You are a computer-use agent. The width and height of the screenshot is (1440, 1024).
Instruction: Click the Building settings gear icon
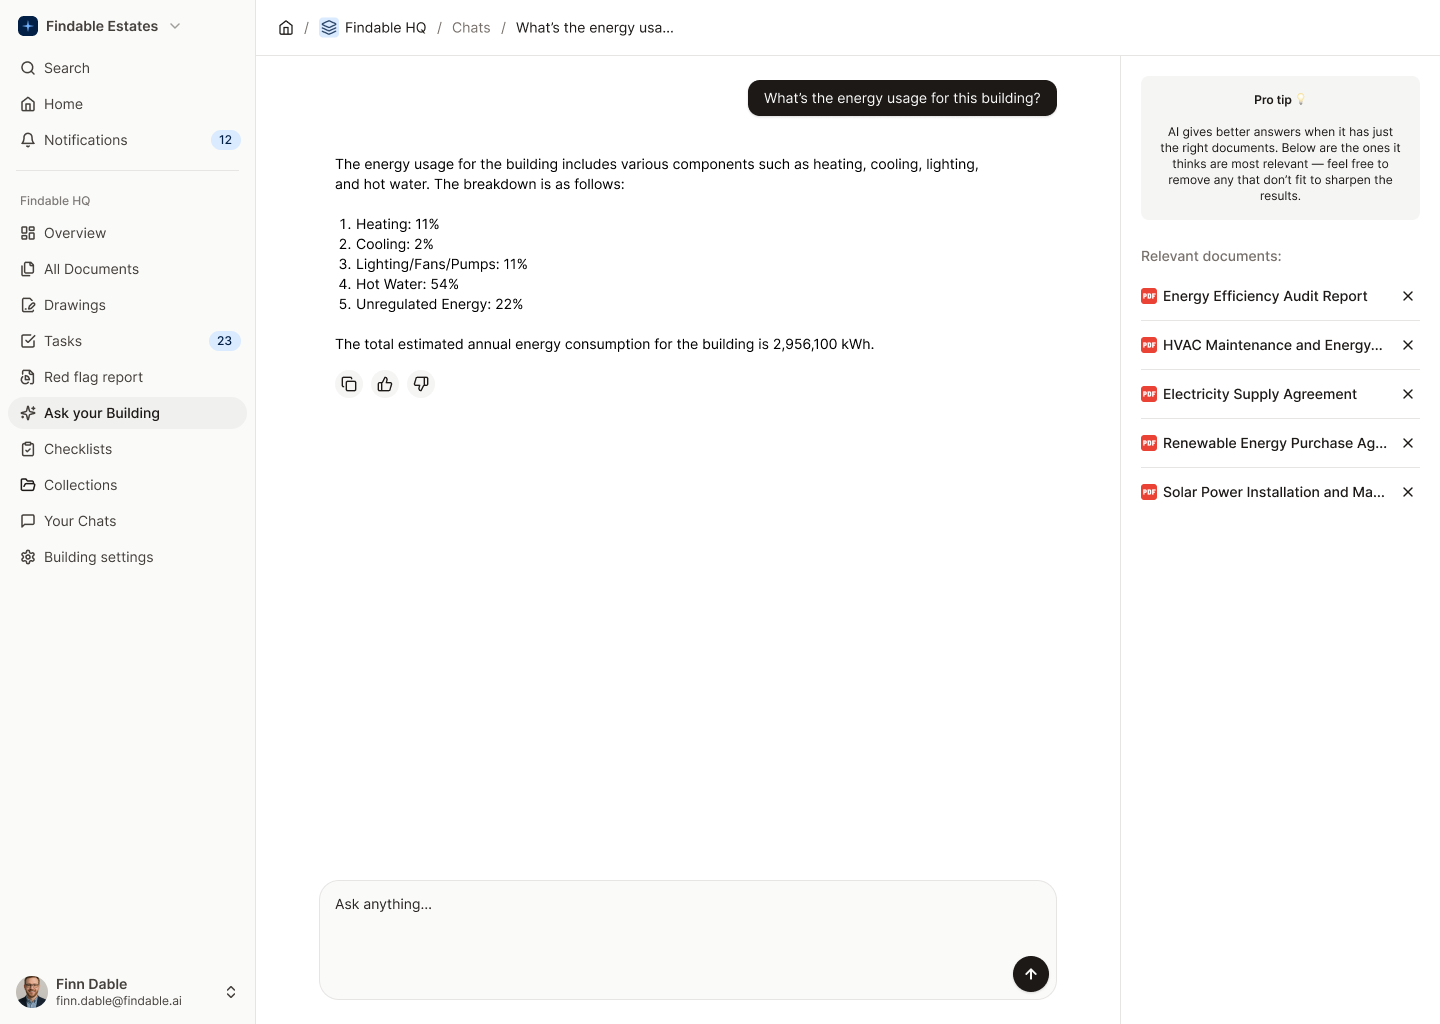(x=28, y=557)
